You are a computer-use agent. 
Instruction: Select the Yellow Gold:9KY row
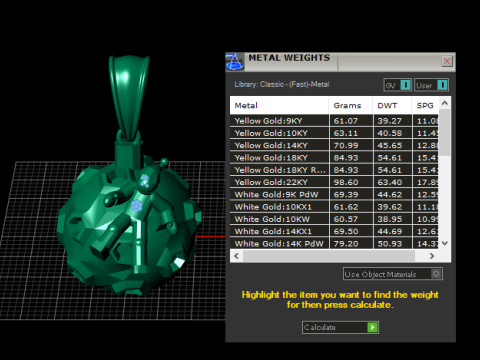334,121
